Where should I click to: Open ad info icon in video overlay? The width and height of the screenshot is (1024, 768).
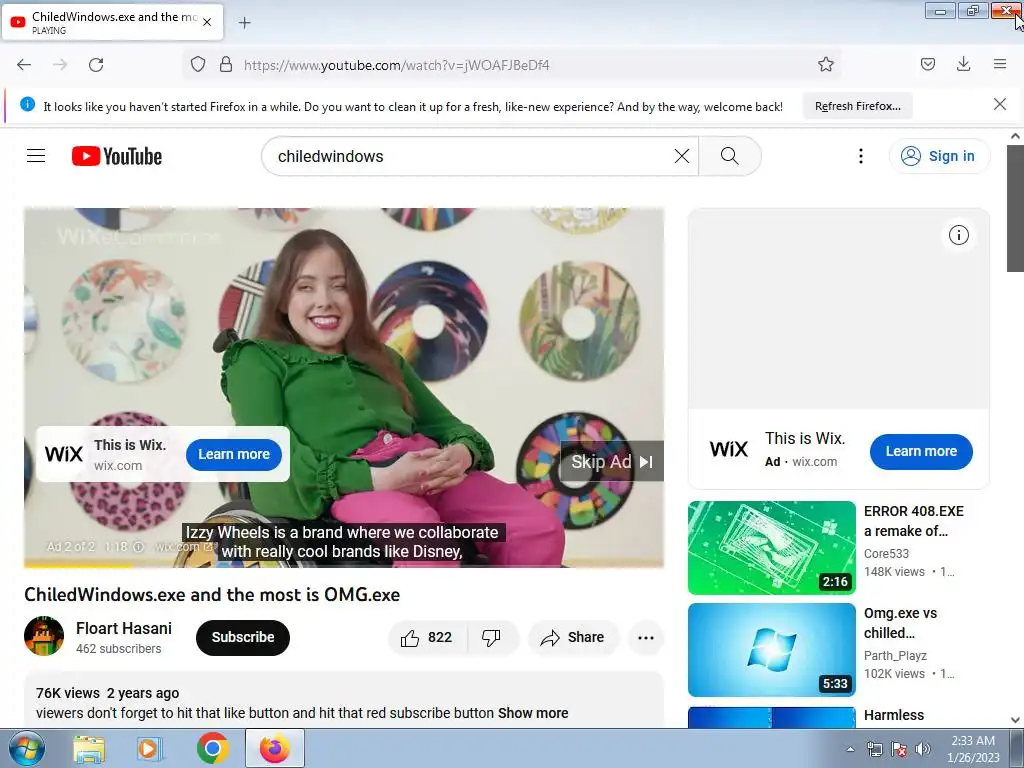pyautogui.click(x=138, y=547)
